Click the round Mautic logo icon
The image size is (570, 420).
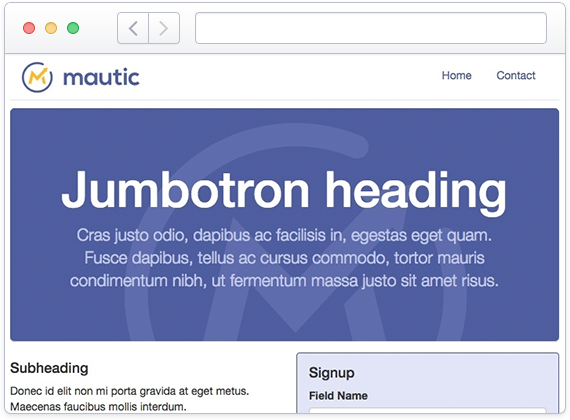(37, 77)
